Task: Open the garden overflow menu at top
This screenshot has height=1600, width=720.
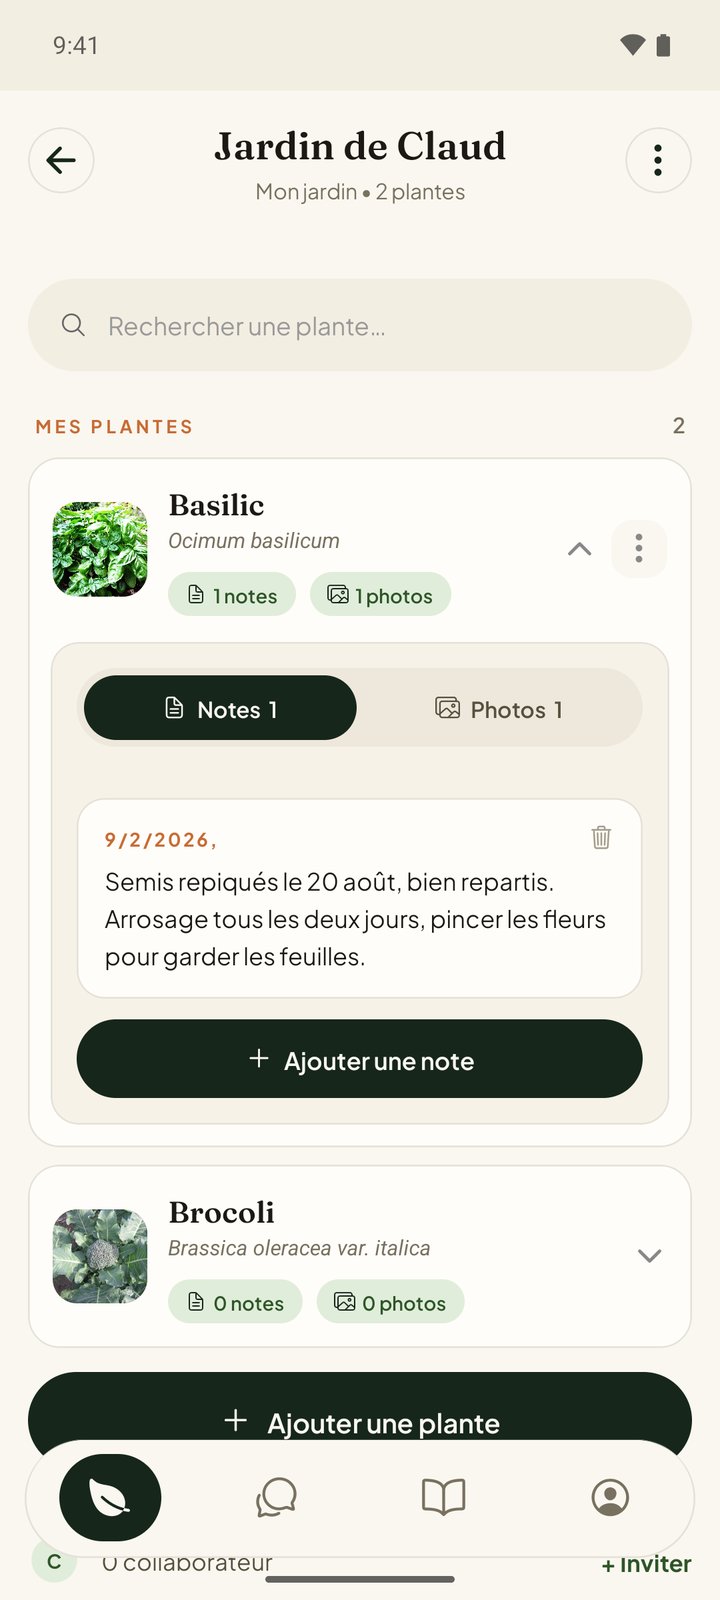Action: [658, 160]
